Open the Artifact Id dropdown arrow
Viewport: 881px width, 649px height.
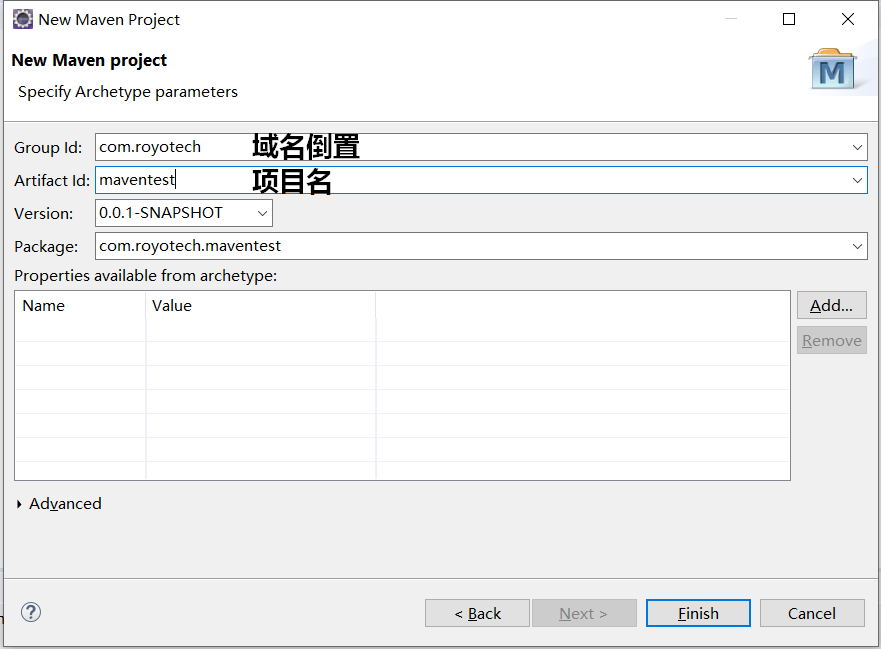click(857, 180)
